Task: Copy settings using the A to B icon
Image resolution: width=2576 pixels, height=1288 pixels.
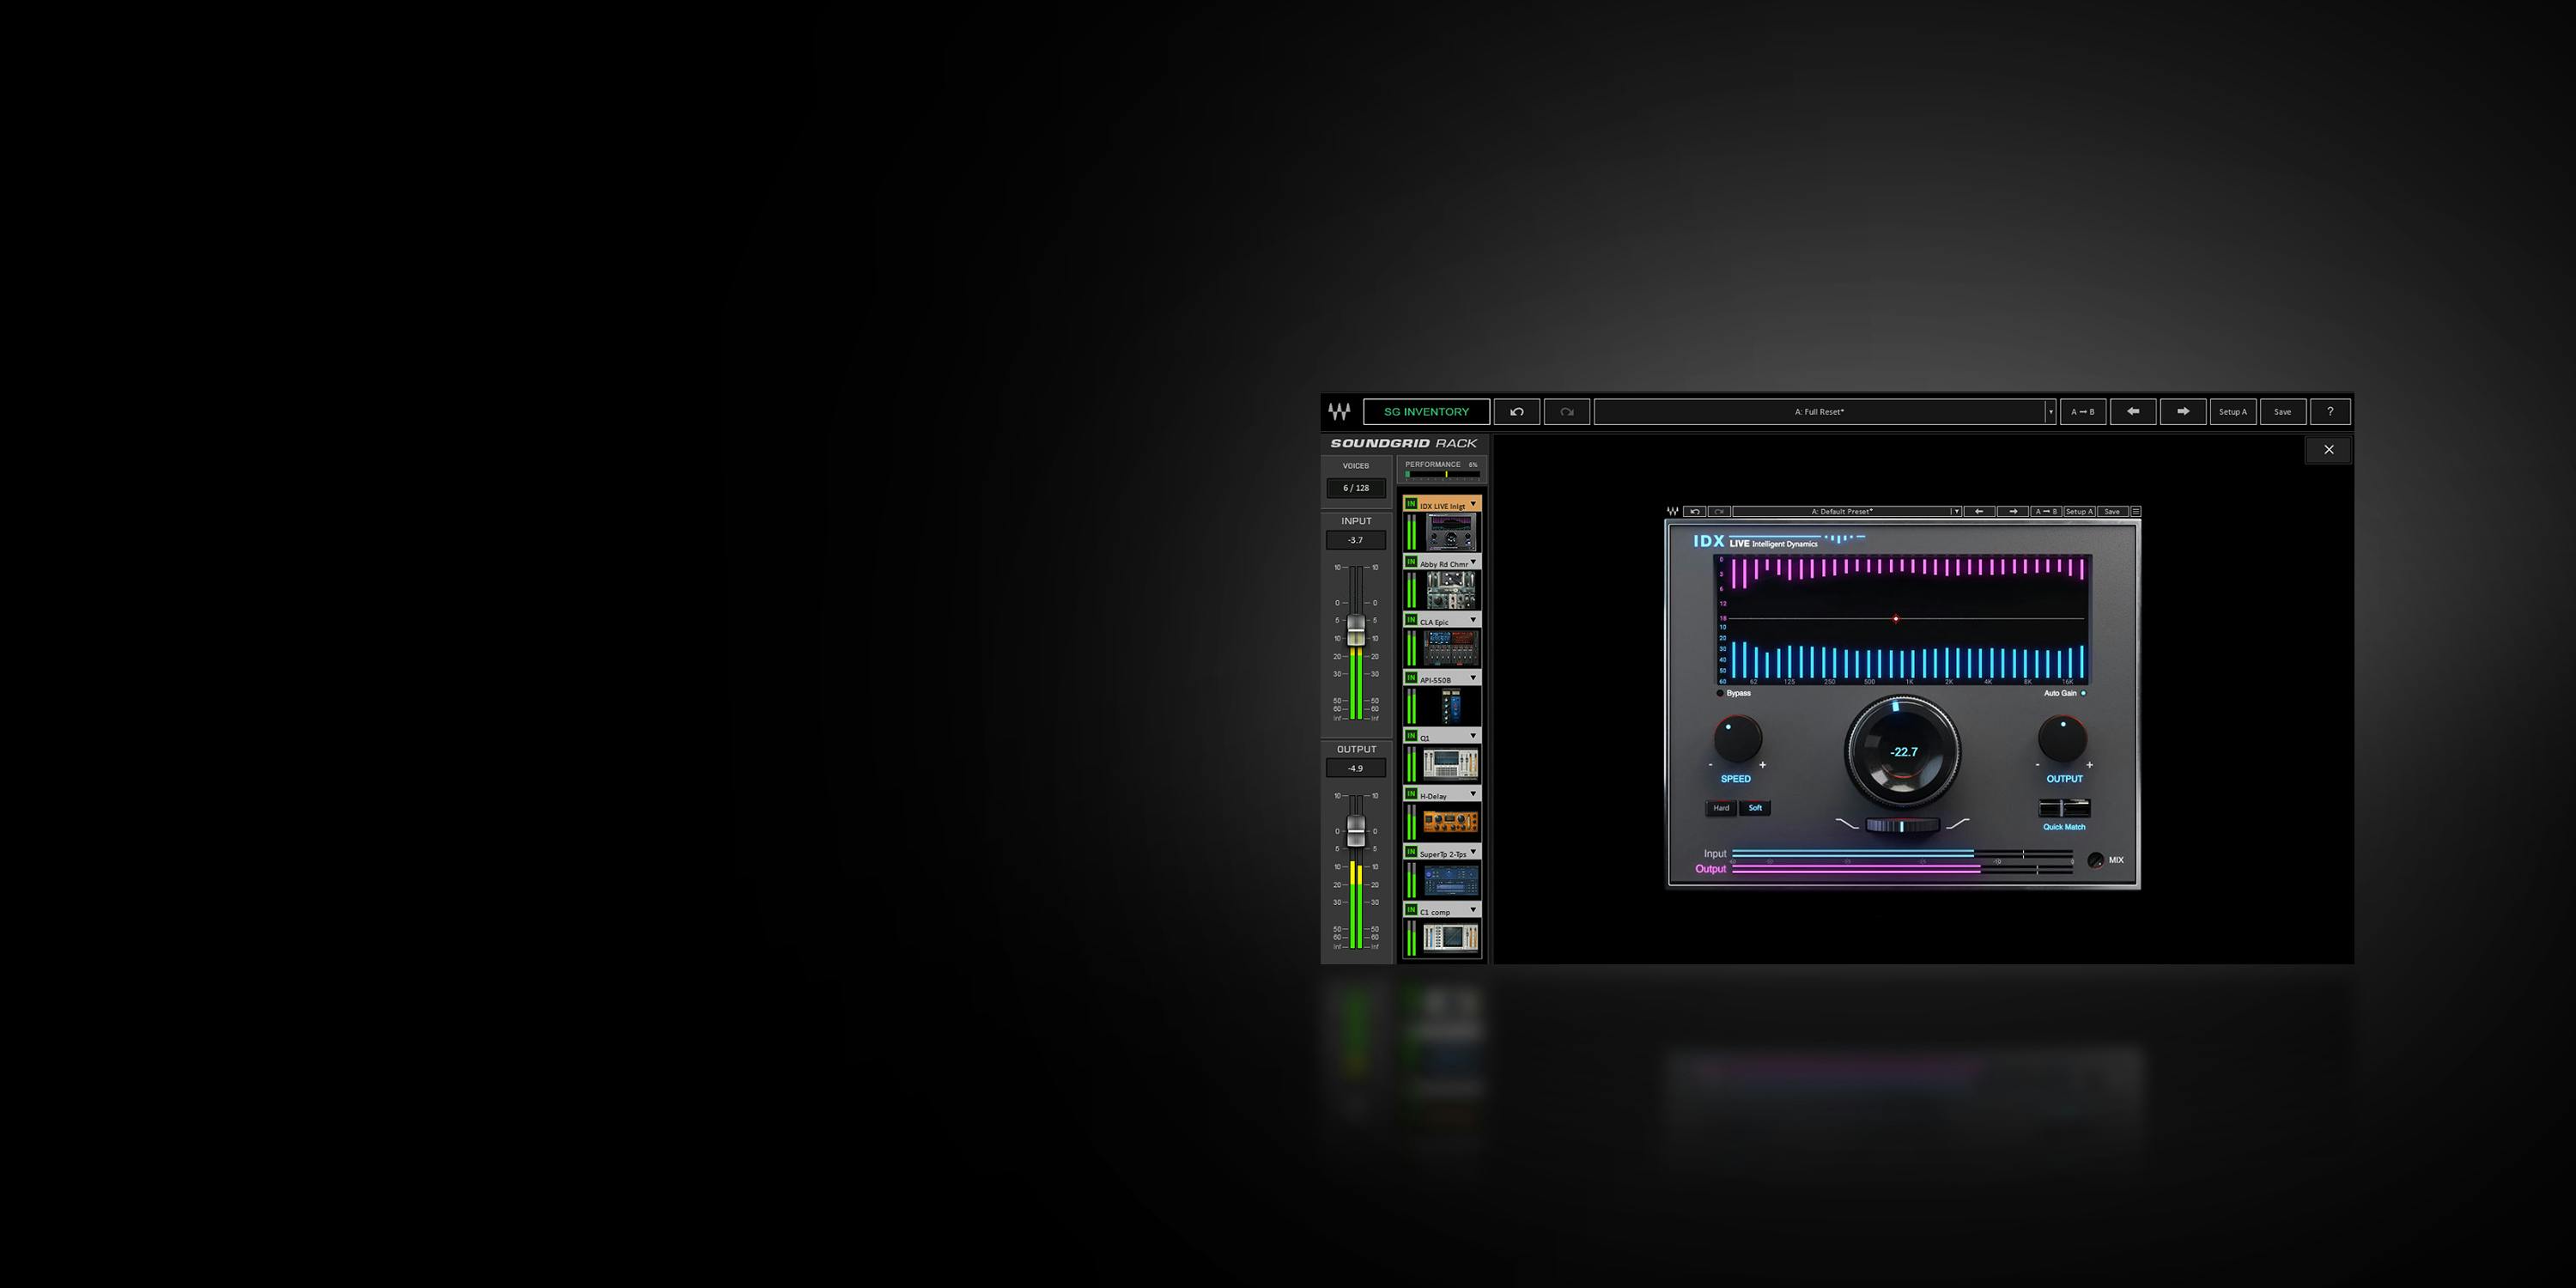Action: tap(2083, 411)
